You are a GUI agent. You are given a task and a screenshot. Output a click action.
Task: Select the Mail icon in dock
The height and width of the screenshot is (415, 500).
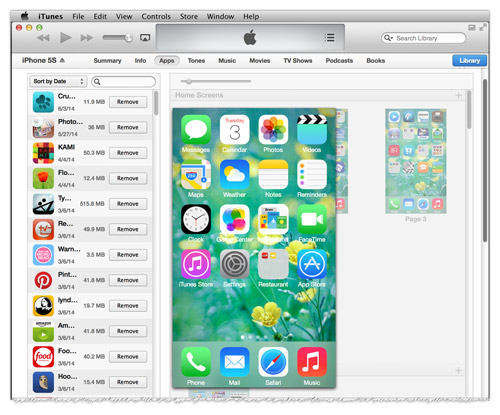235,362
